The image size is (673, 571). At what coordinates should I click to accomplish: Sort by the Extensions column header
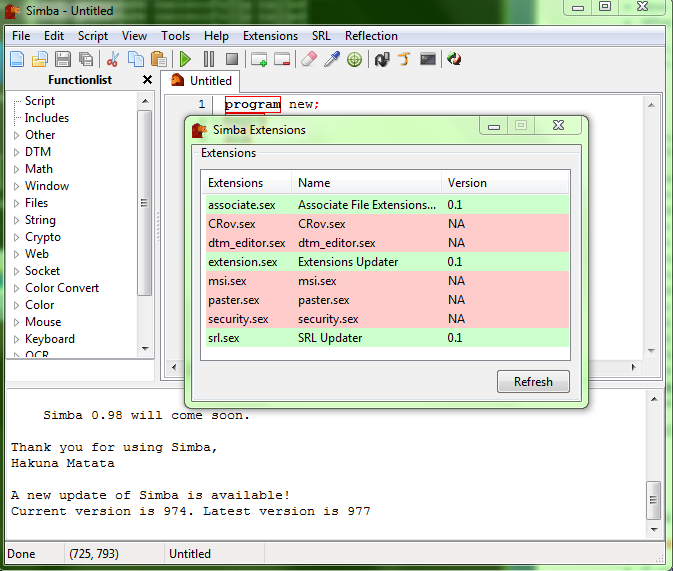246,183
